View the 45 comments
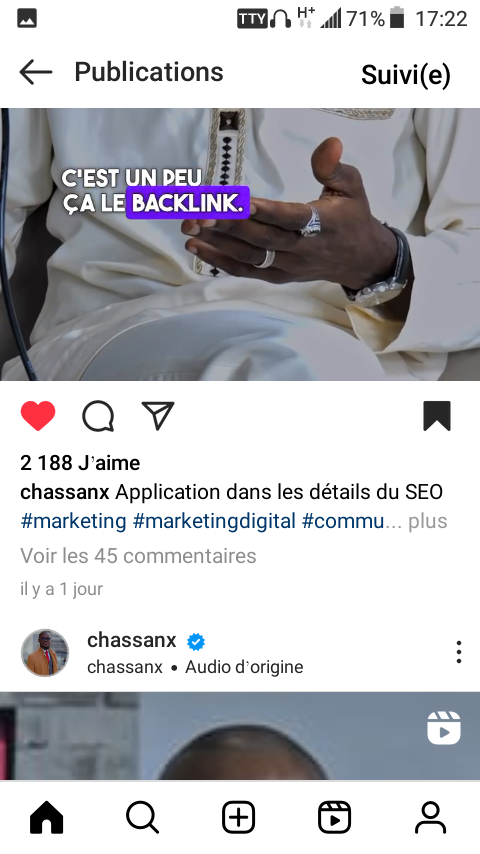Viewport: 480px width, 854px height. 138,556
